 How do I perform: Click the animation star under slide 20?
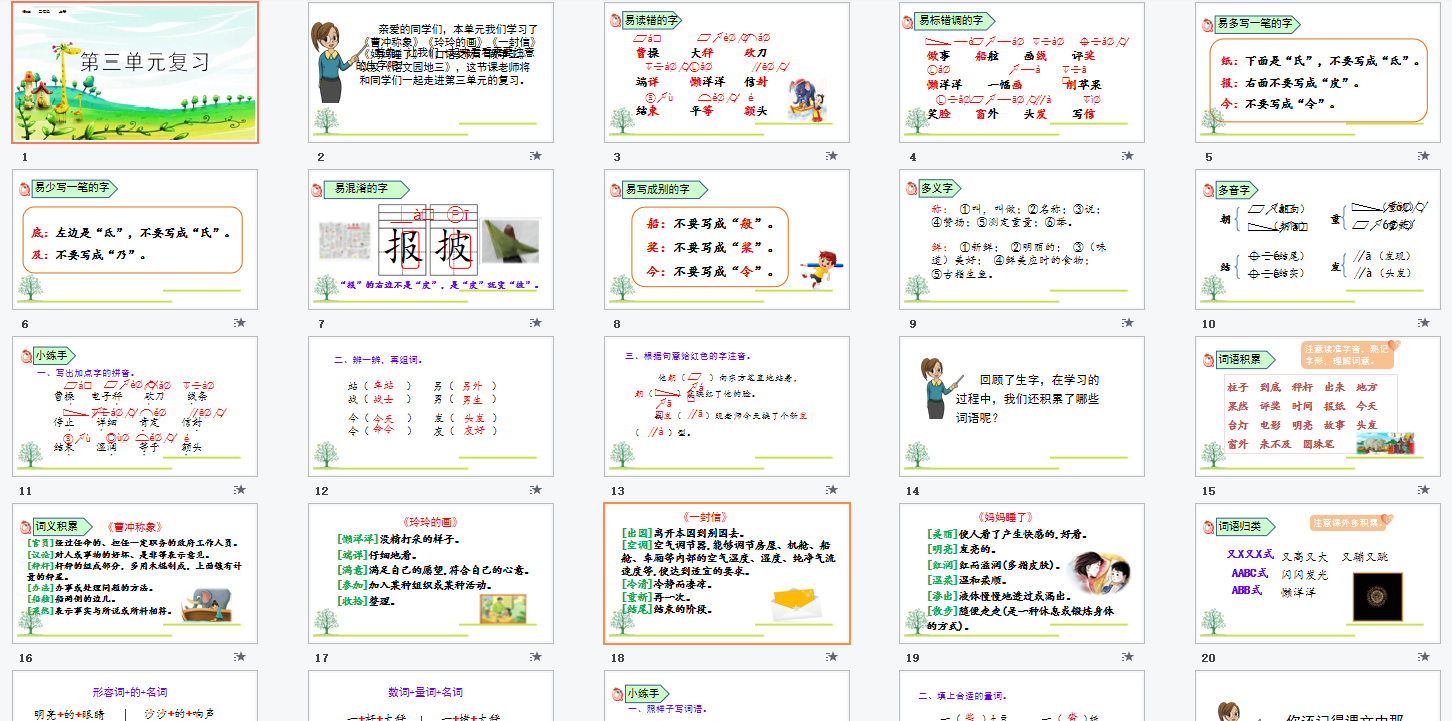coord(1423,657)
